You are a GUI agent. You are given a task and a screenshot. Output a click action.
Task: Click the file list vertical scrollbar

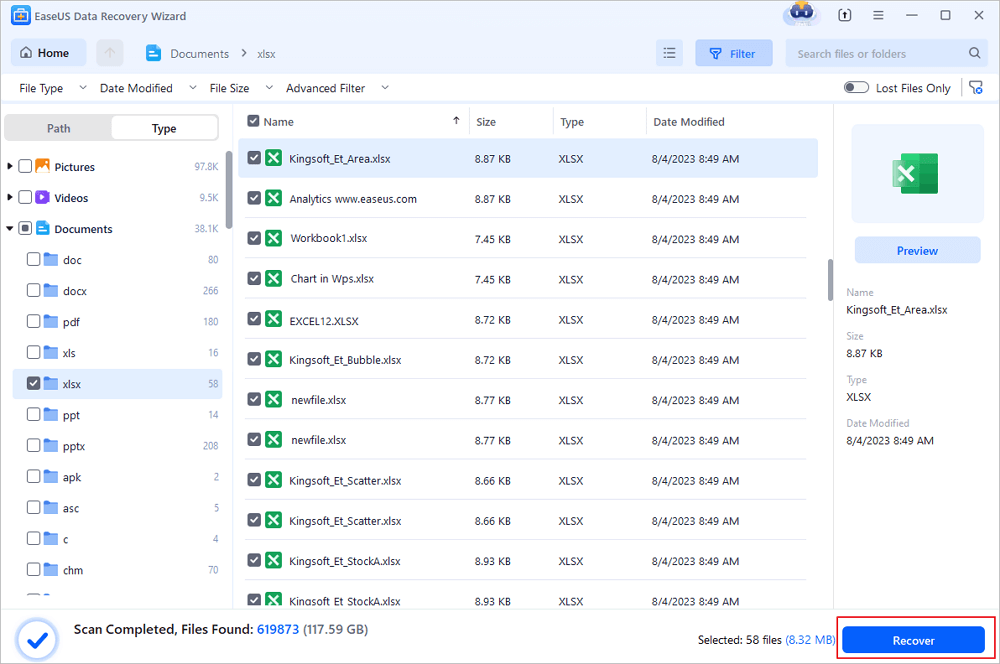[830, 279]
